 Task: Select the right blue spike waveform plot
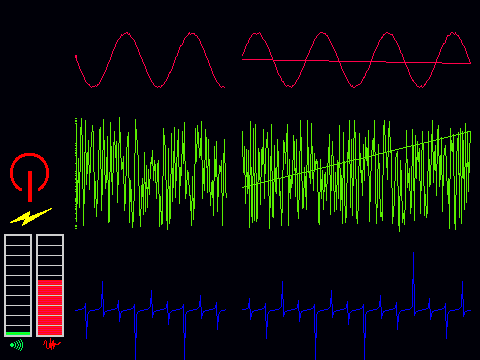pyautogui.click(x=356, y=306)
